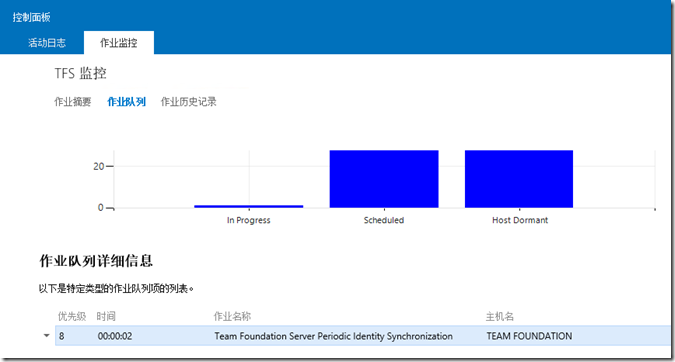Sort by the 优先级 column header
This screenshot has height=362, width=675.
[x=72, y=316]
